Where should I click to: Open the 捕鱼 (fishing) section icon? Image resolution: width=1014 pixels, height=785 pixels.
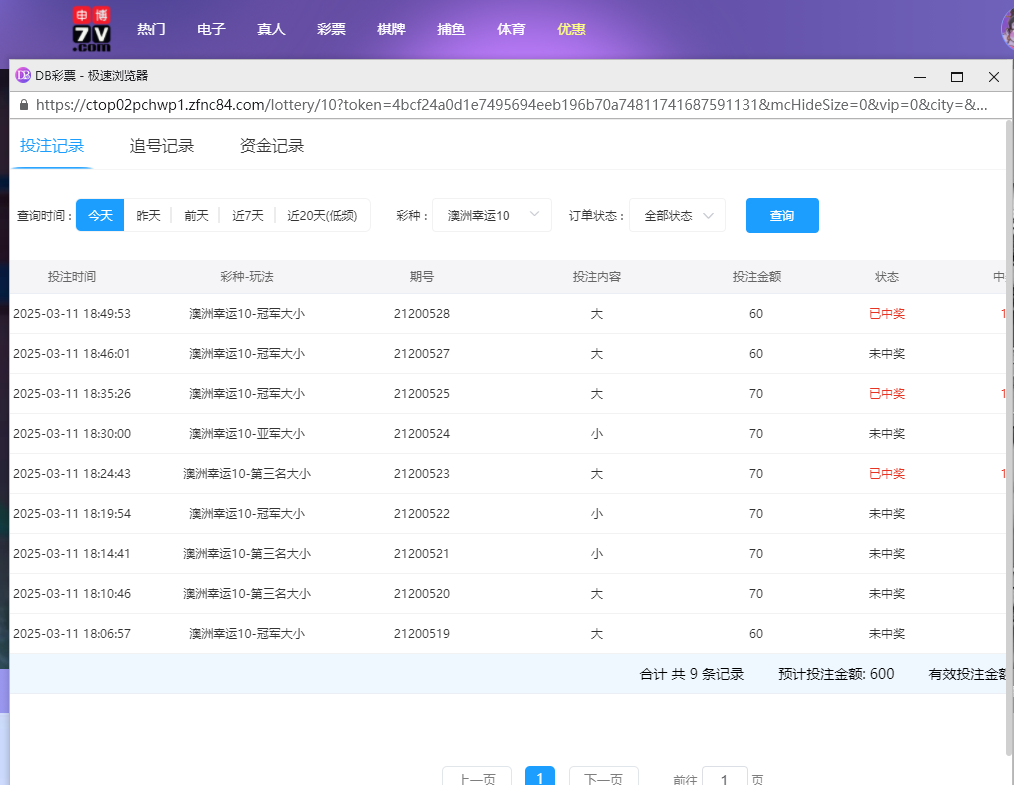click(451, 28)
